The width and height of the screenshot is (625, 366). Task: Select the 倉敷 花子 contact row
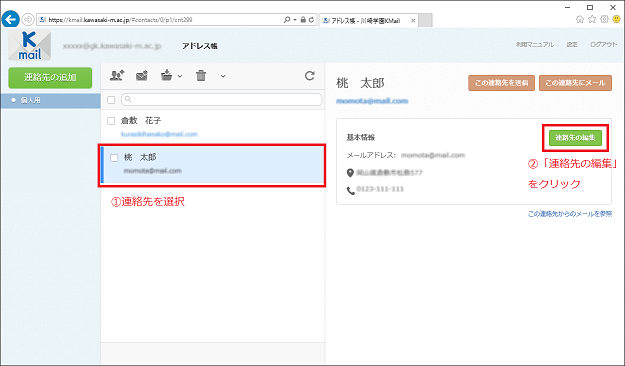click(213, 127)
